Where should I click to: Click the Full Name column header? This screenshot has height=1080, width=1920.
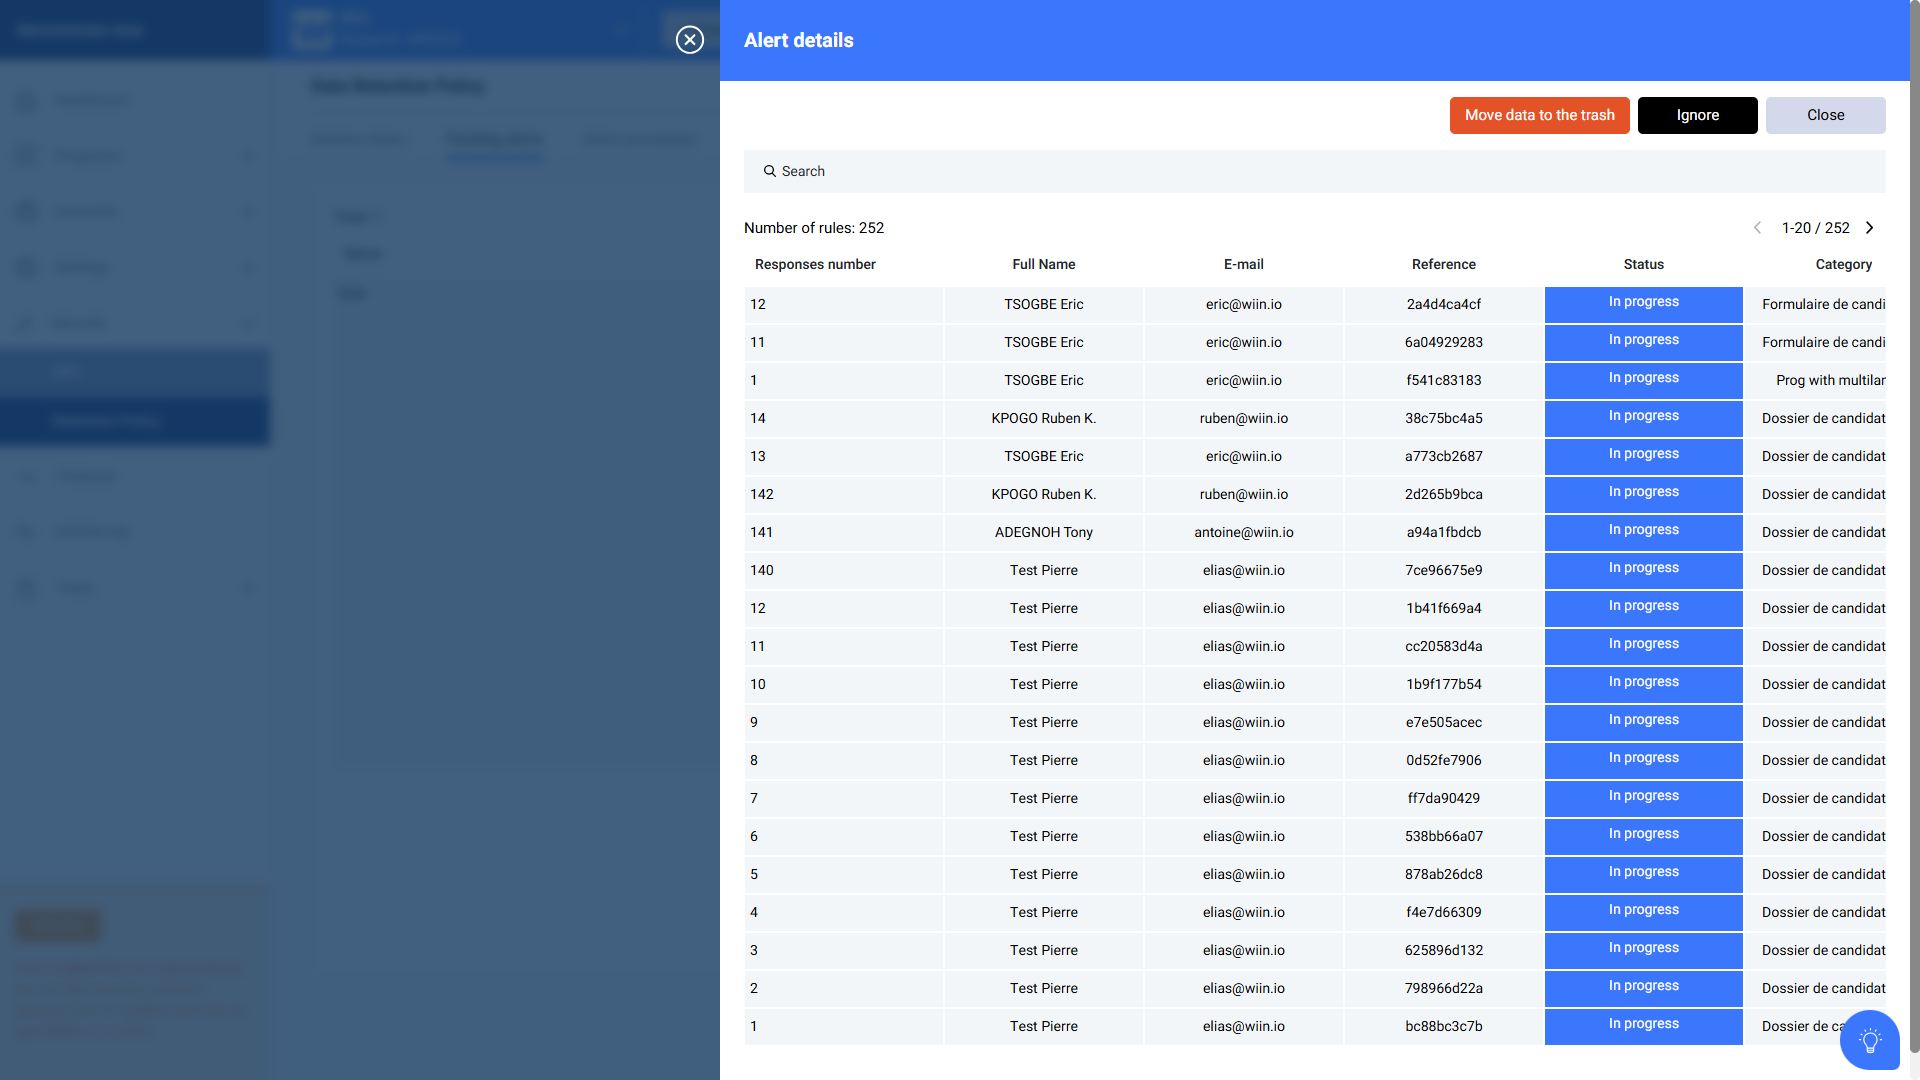click(x=1043, y=264)
